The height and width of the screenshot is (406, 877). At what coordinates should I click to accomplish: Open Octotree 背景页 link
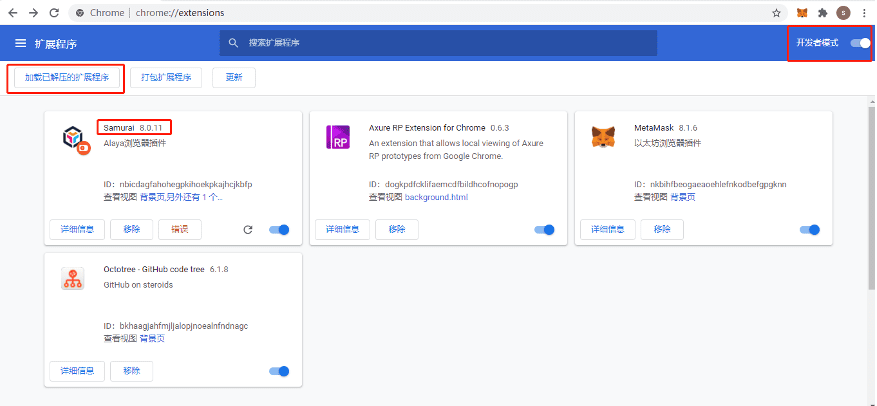click(x=152, y=338)
